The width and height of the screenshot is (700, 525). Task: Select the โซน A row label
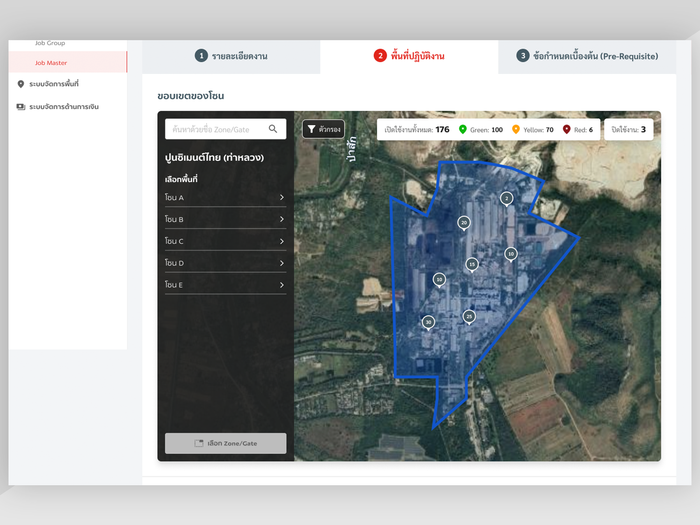pyautogui.click(x=174, y=197)
